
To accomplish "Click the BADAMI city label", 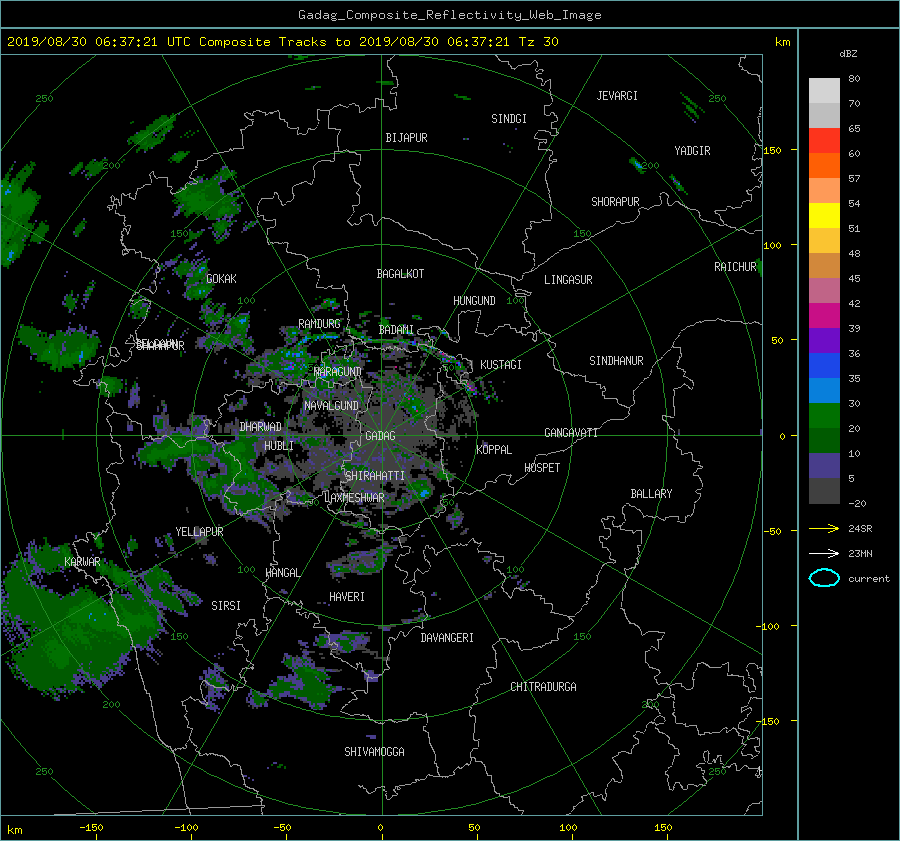I will point(396,330).
